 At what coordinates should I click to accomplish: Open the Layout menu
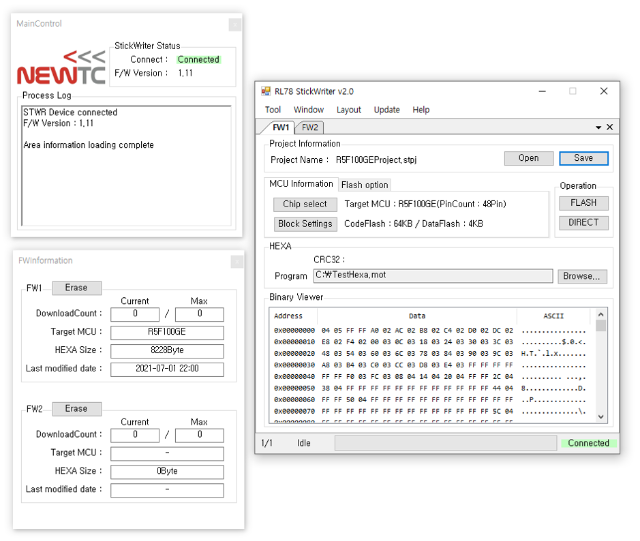pos(349,110)
